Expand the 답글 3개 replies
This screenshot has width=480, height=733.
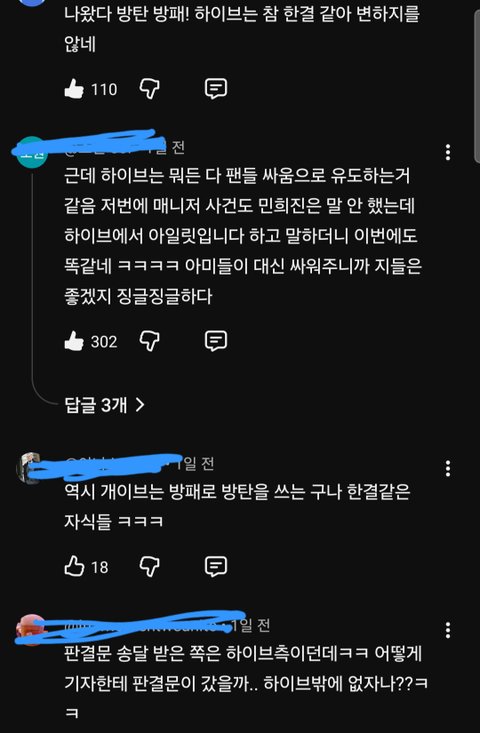[104, 405]
